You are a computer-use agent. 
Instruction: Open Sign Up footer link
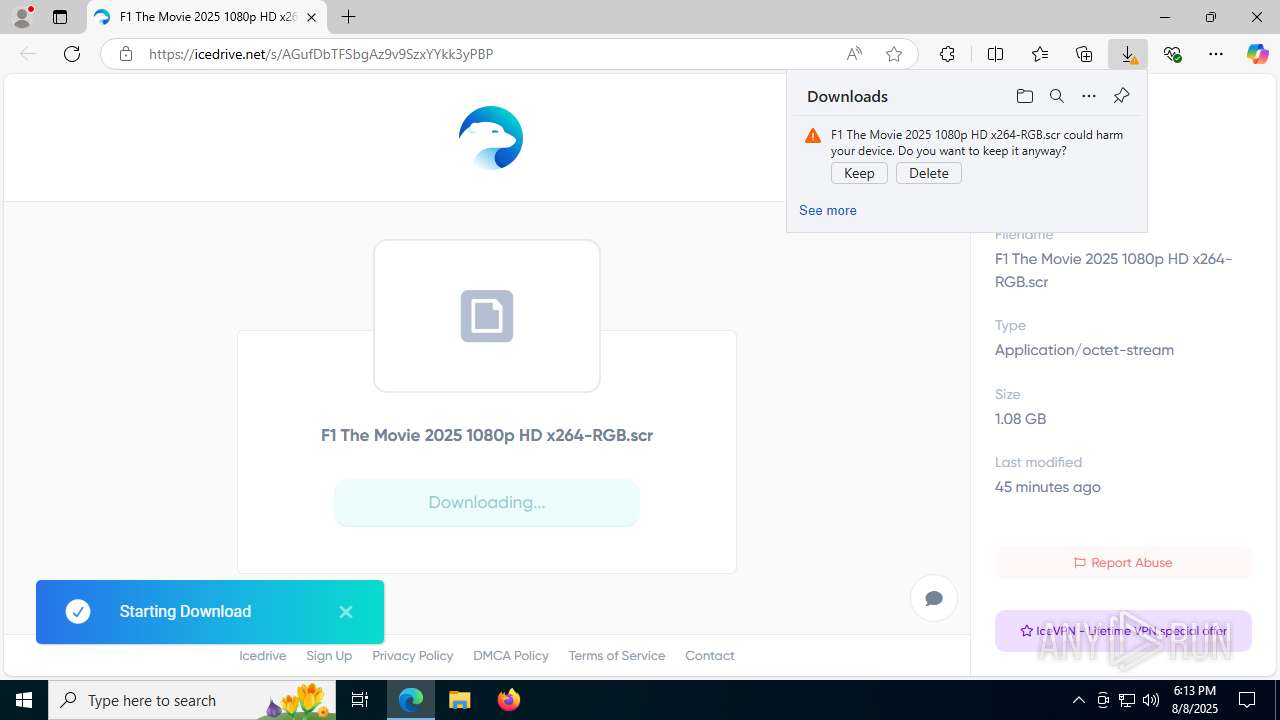click(329, 656)
